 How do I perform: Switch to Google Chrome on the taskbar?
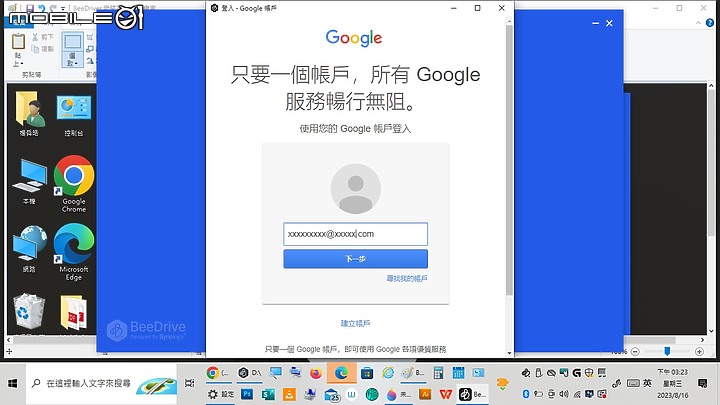pyautogui.click(x=218, y=373)
